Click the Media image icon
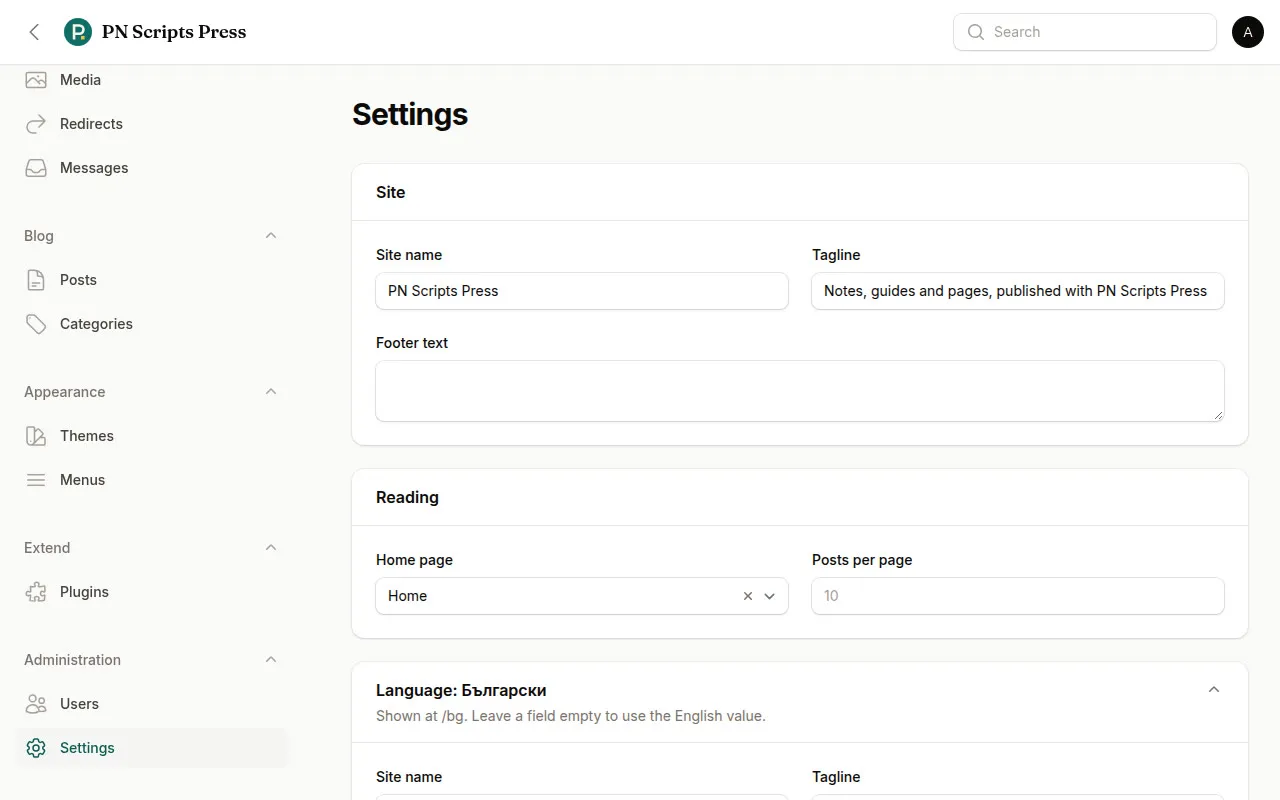Image resolution: width=1280 pixels, height=800 pixels. point(36,80)
